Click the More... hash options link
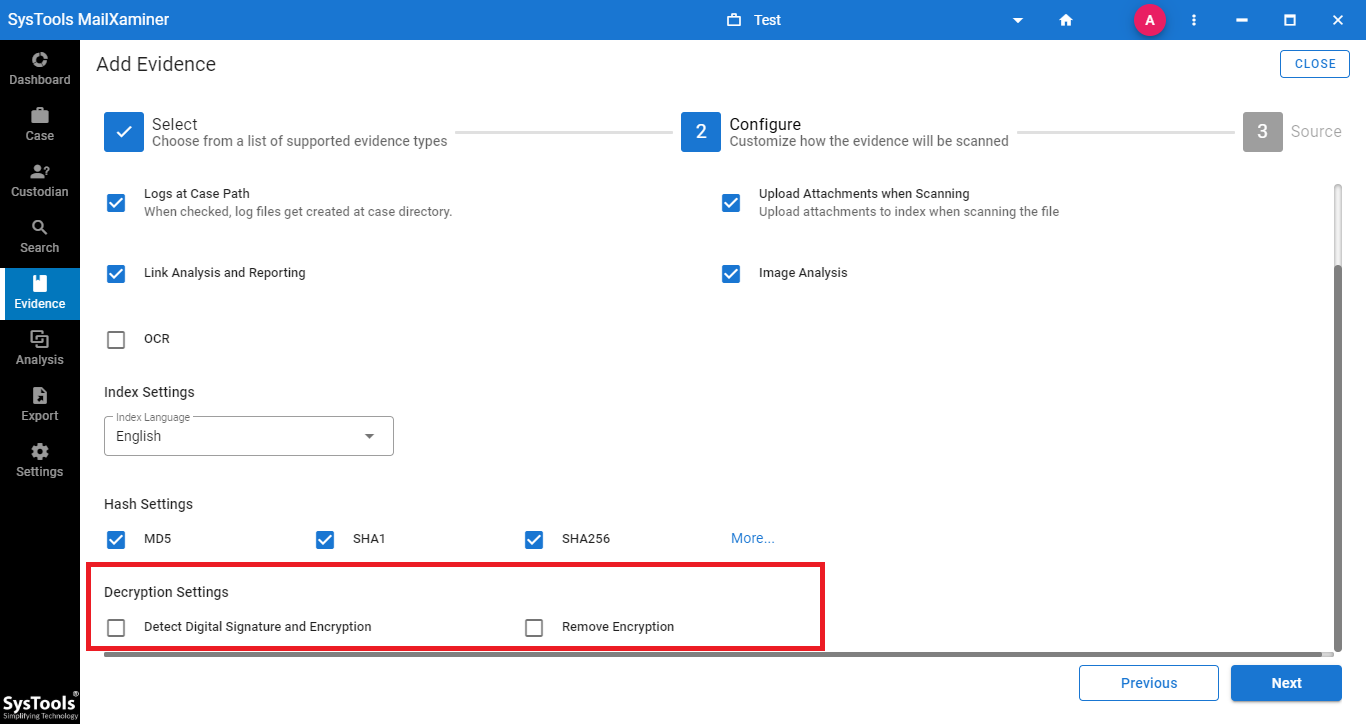1366x724 pixels. [753, 538]
